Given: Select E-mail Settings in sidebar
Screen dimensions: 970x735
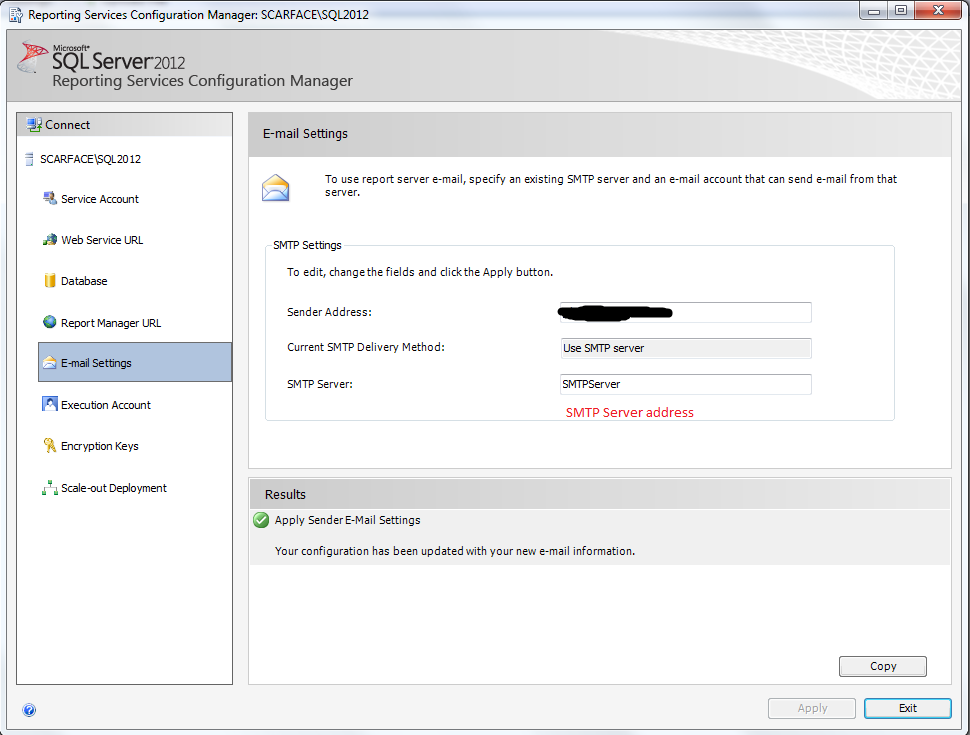Looking at the screenshot, I should [x=135, y=363].
